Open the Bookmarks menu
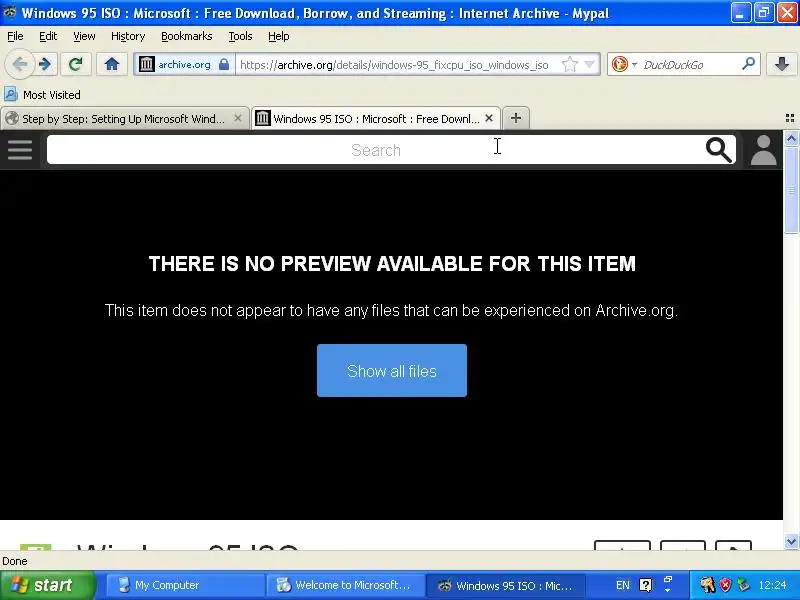 (x=186, y=36)
